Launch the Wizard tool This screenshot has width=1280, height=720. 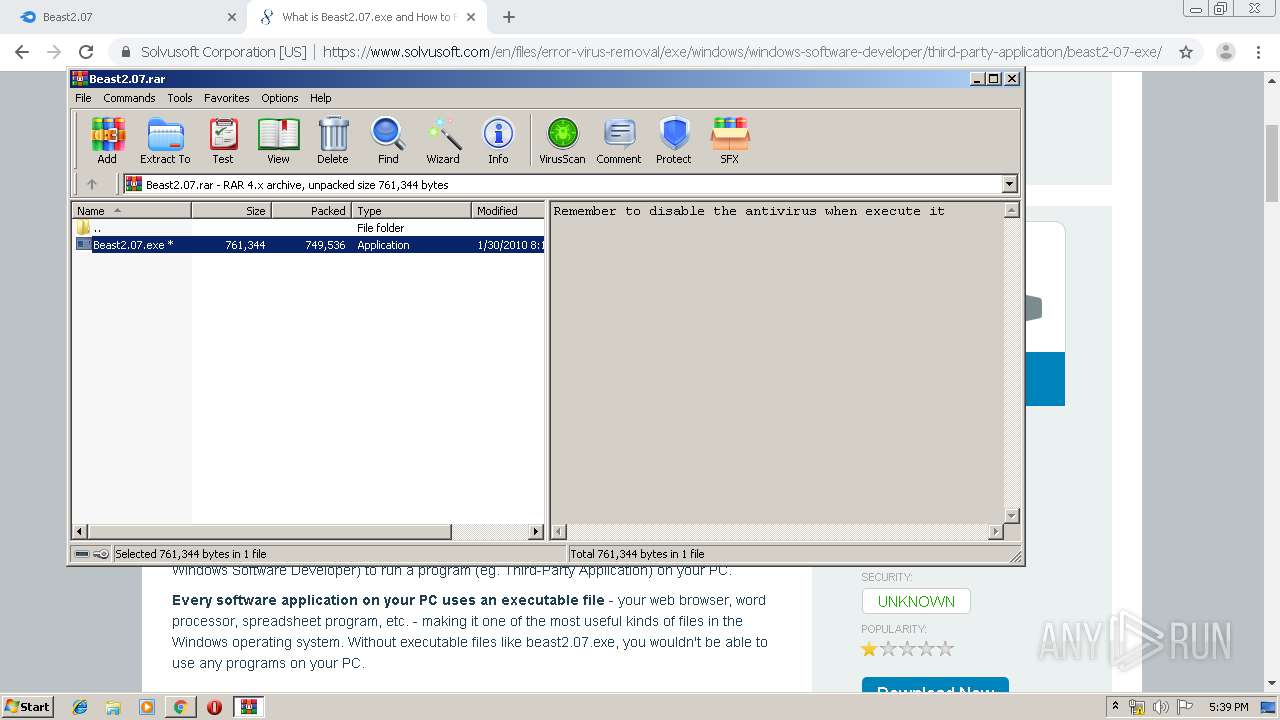coord(443,140)
